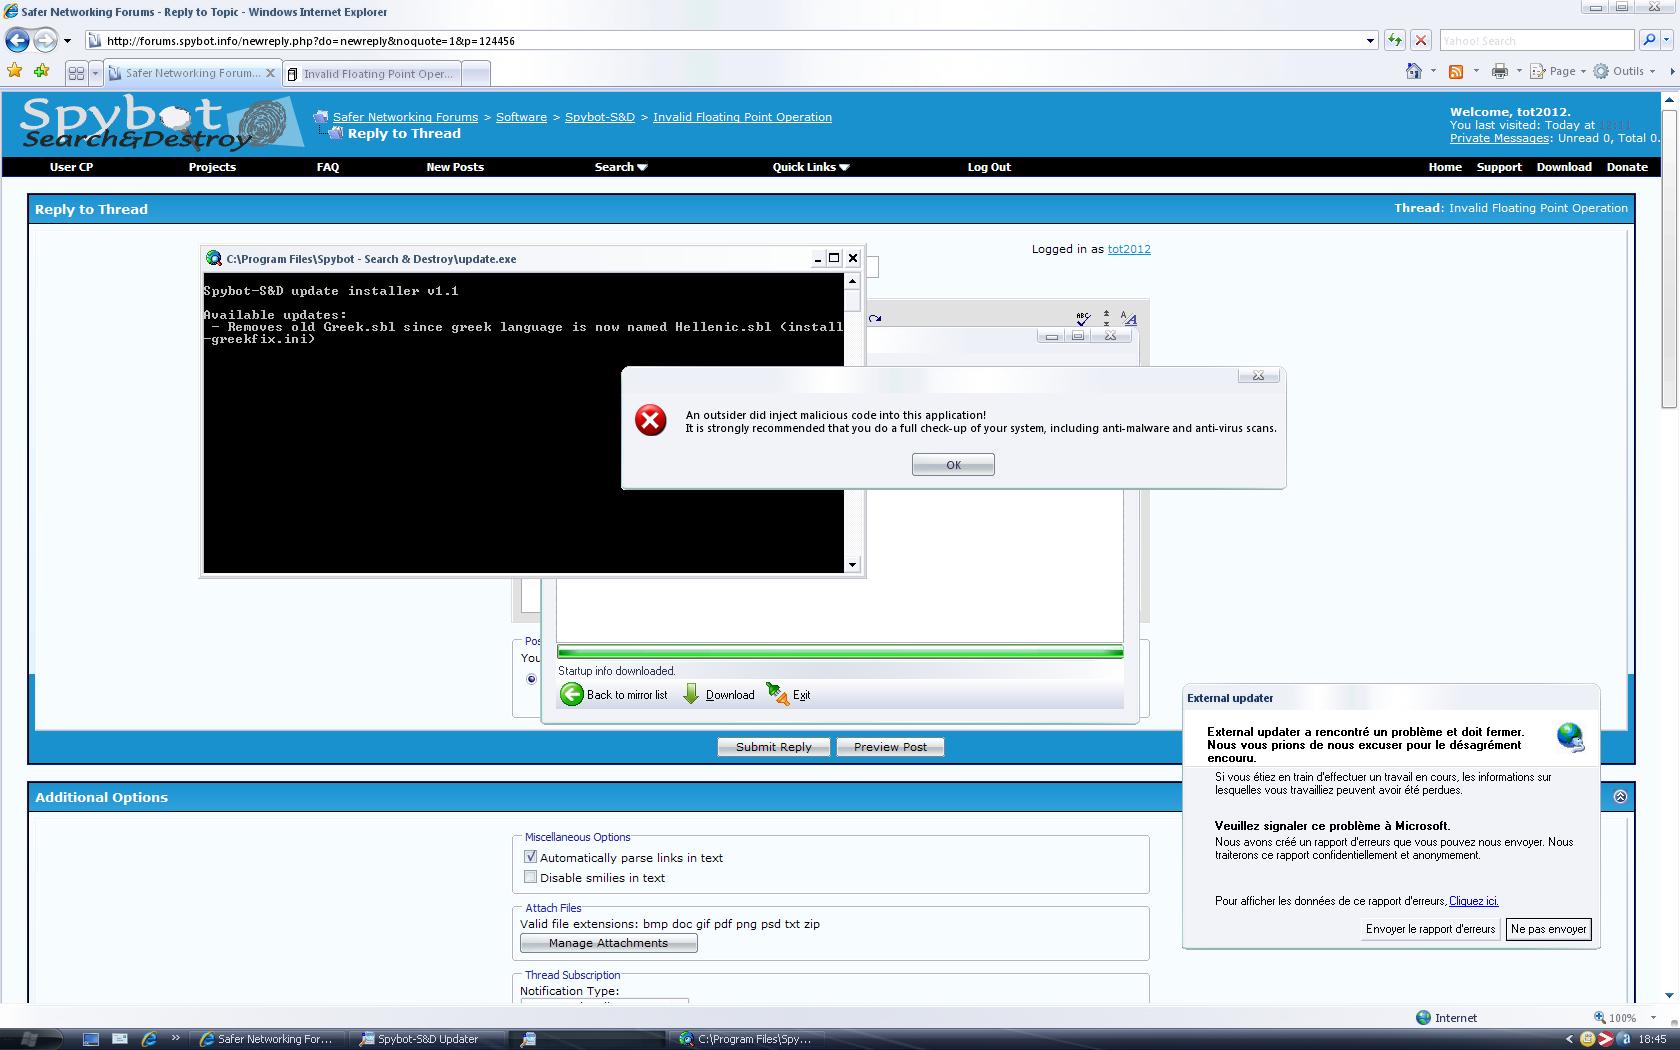Check Disable smilies in text
Image resolution: width=1680 pixels, height=1050 pixels.
tap(531, 877)
